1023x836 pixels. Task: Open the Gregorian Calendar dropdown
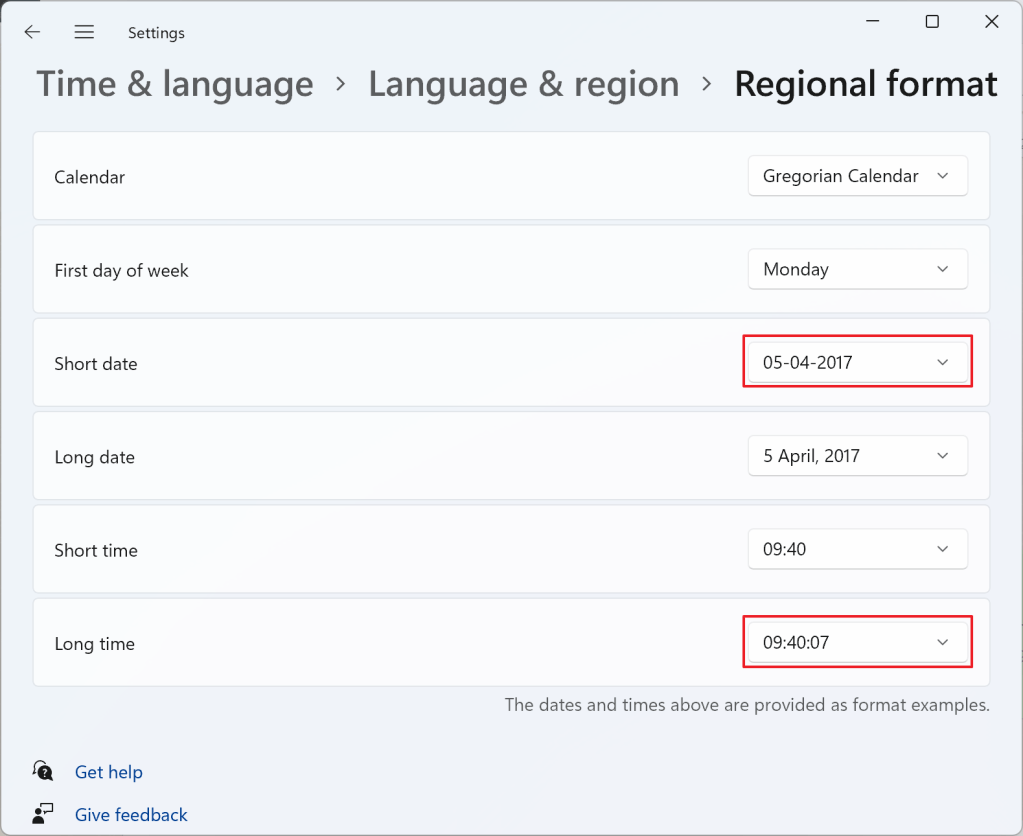coord(857,176)
